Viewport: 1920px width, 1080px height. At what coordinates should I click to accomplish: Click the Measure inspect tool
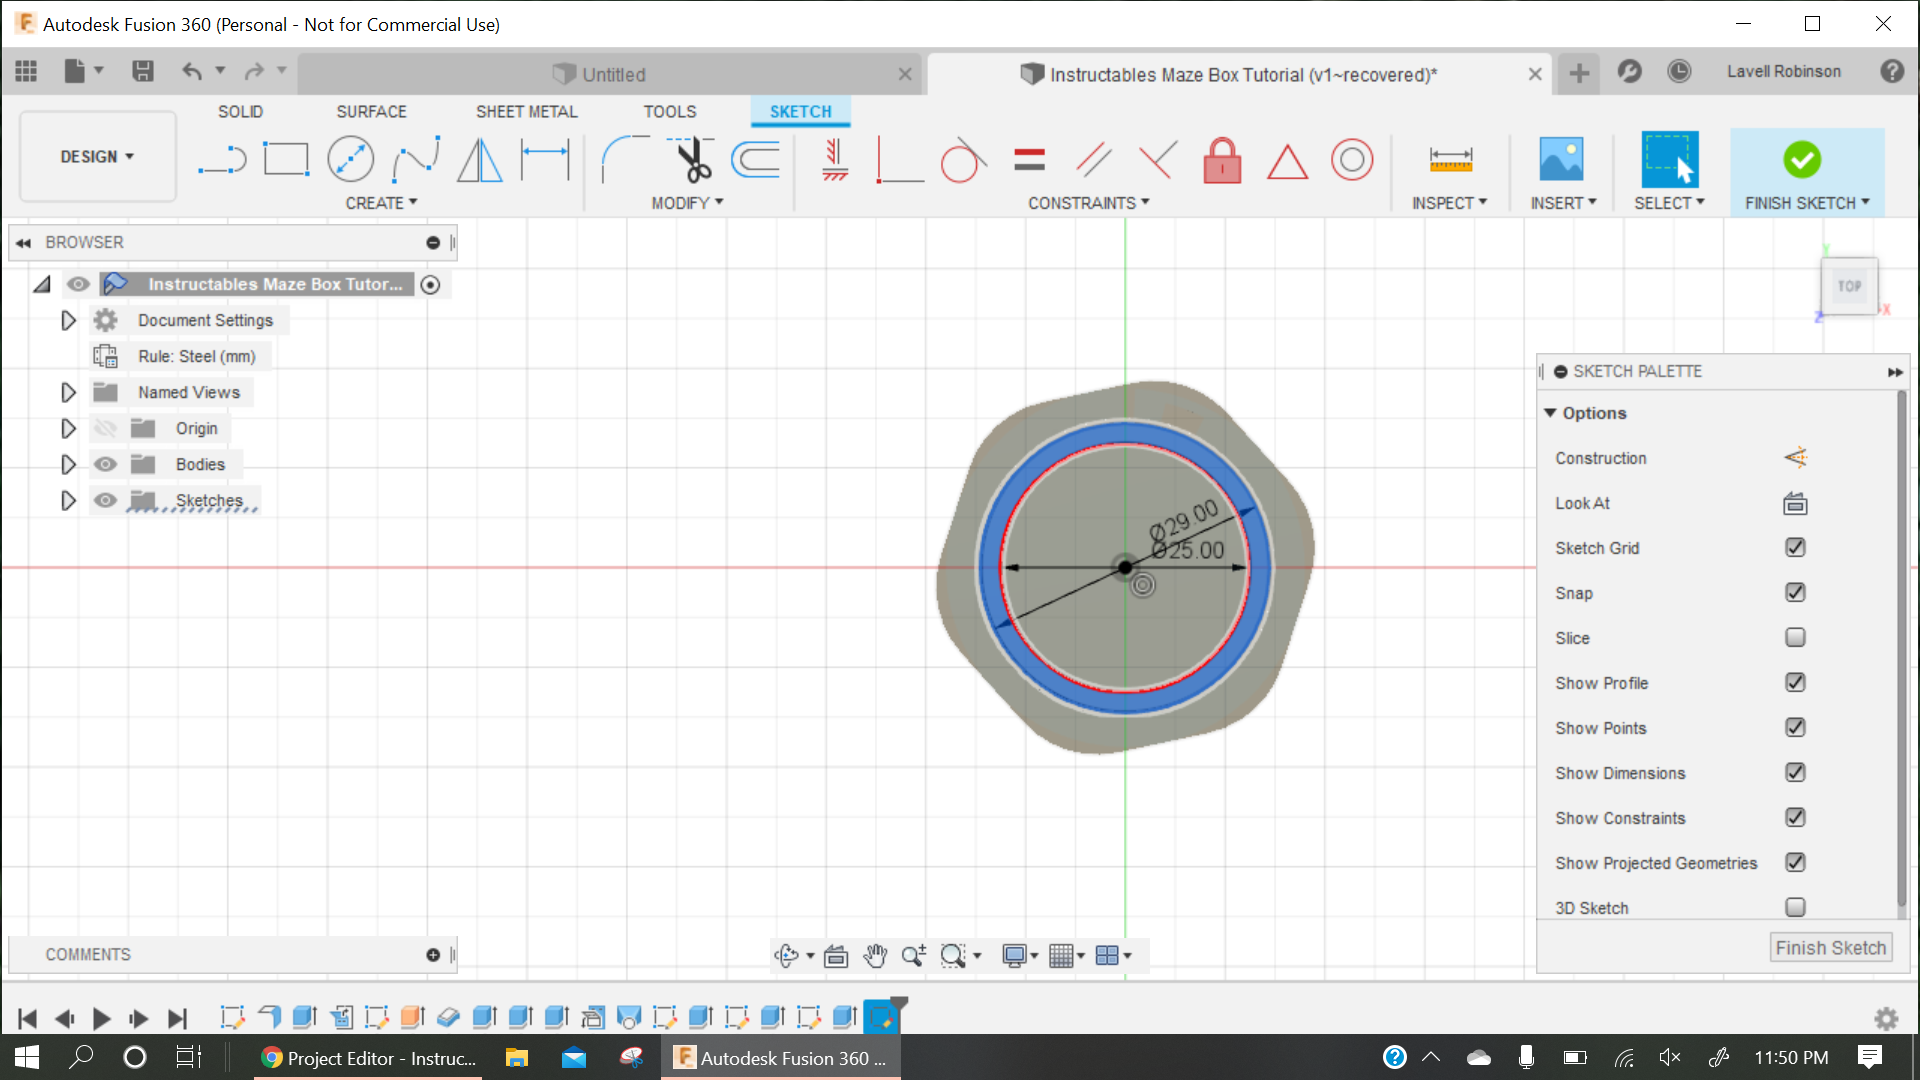(1450, 160)
